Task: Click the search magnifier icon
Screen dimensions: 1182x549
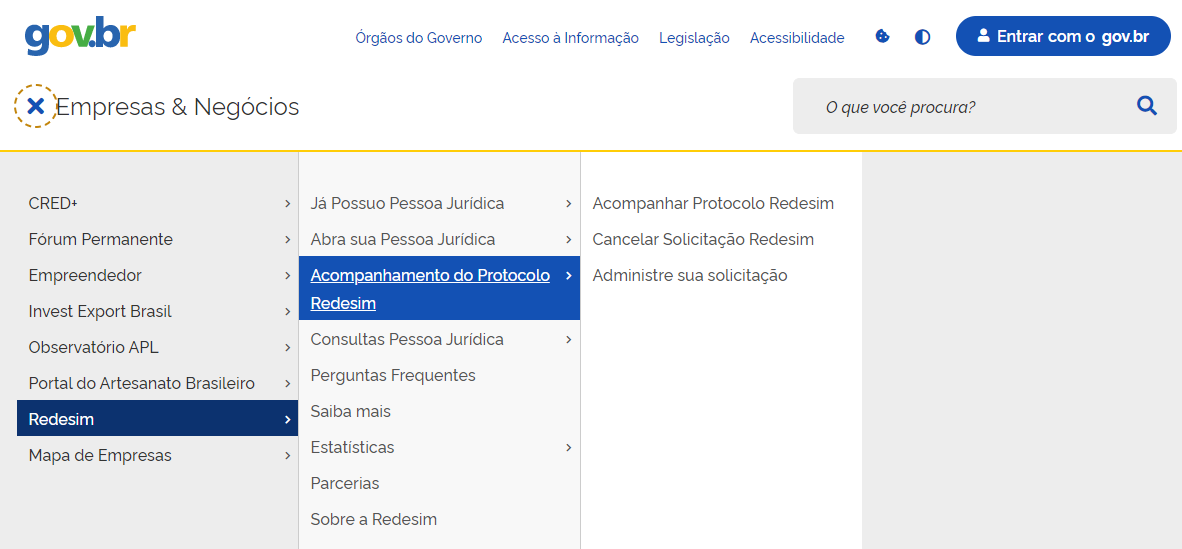Action: click(1147, 106)
